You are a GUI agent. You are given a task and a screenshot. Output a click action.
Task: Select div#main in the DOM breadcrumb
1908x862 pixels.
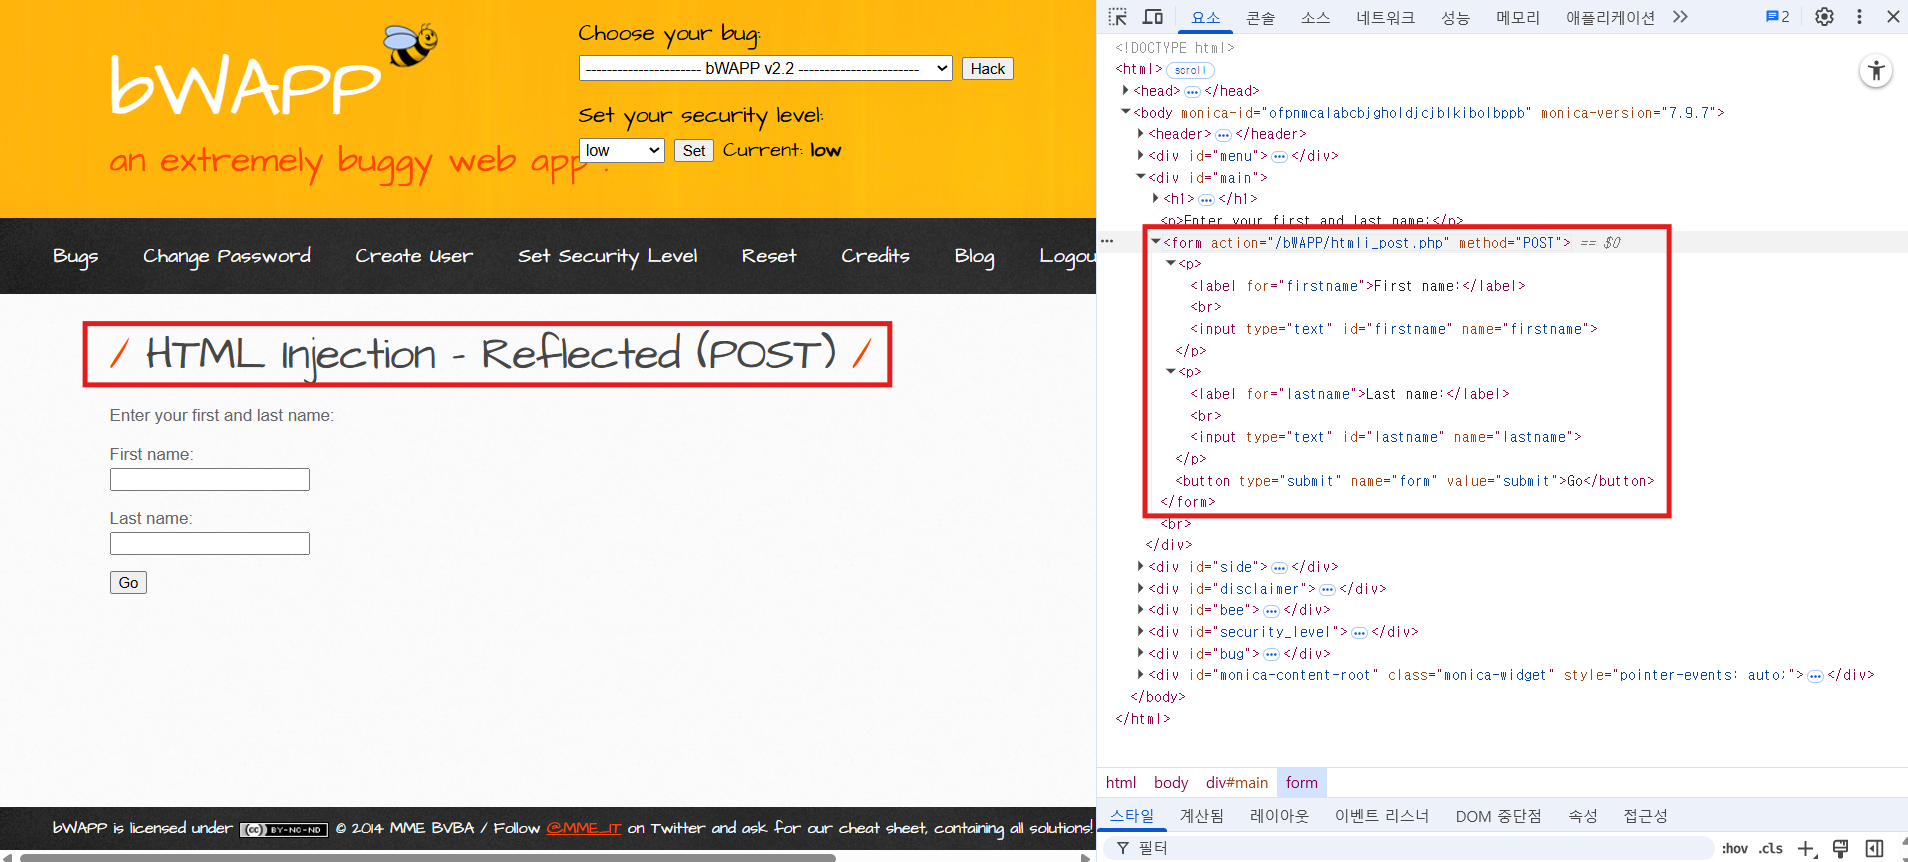[1237, 783]
